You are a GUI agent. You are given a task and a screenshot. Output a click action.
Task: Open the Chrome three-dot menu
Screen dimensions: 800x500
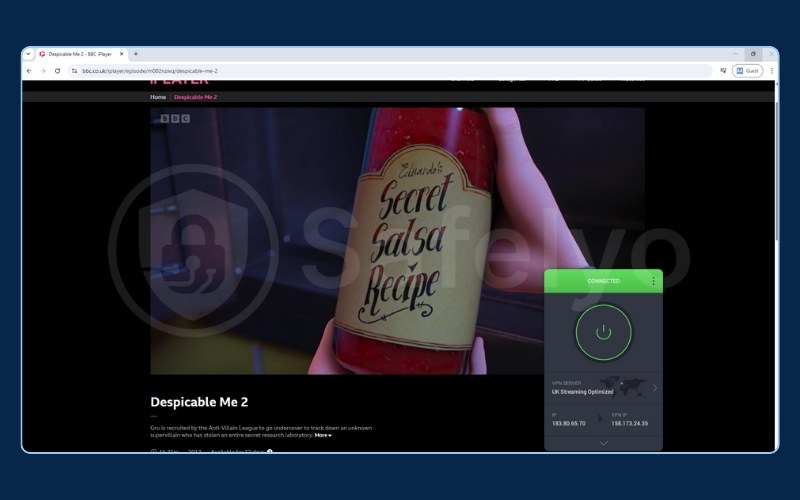(x=771, y=71)
